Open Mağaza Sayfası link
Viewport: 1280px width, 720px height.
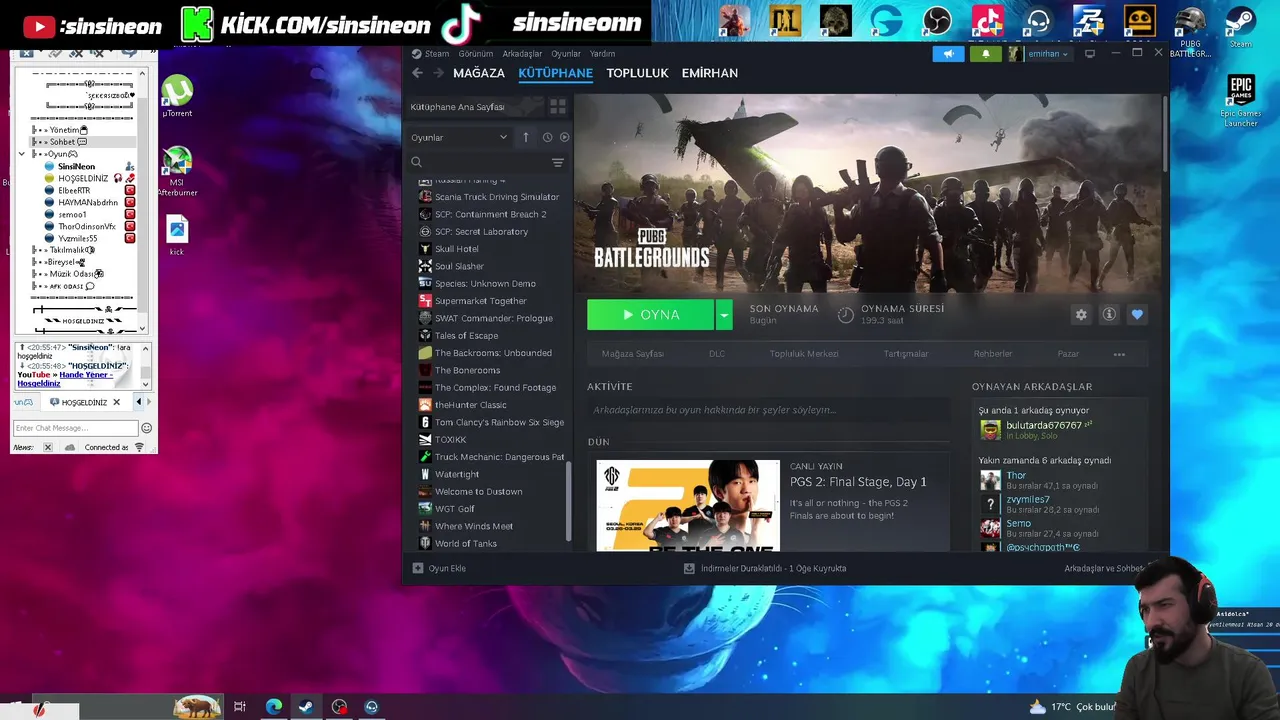point(632,354)
